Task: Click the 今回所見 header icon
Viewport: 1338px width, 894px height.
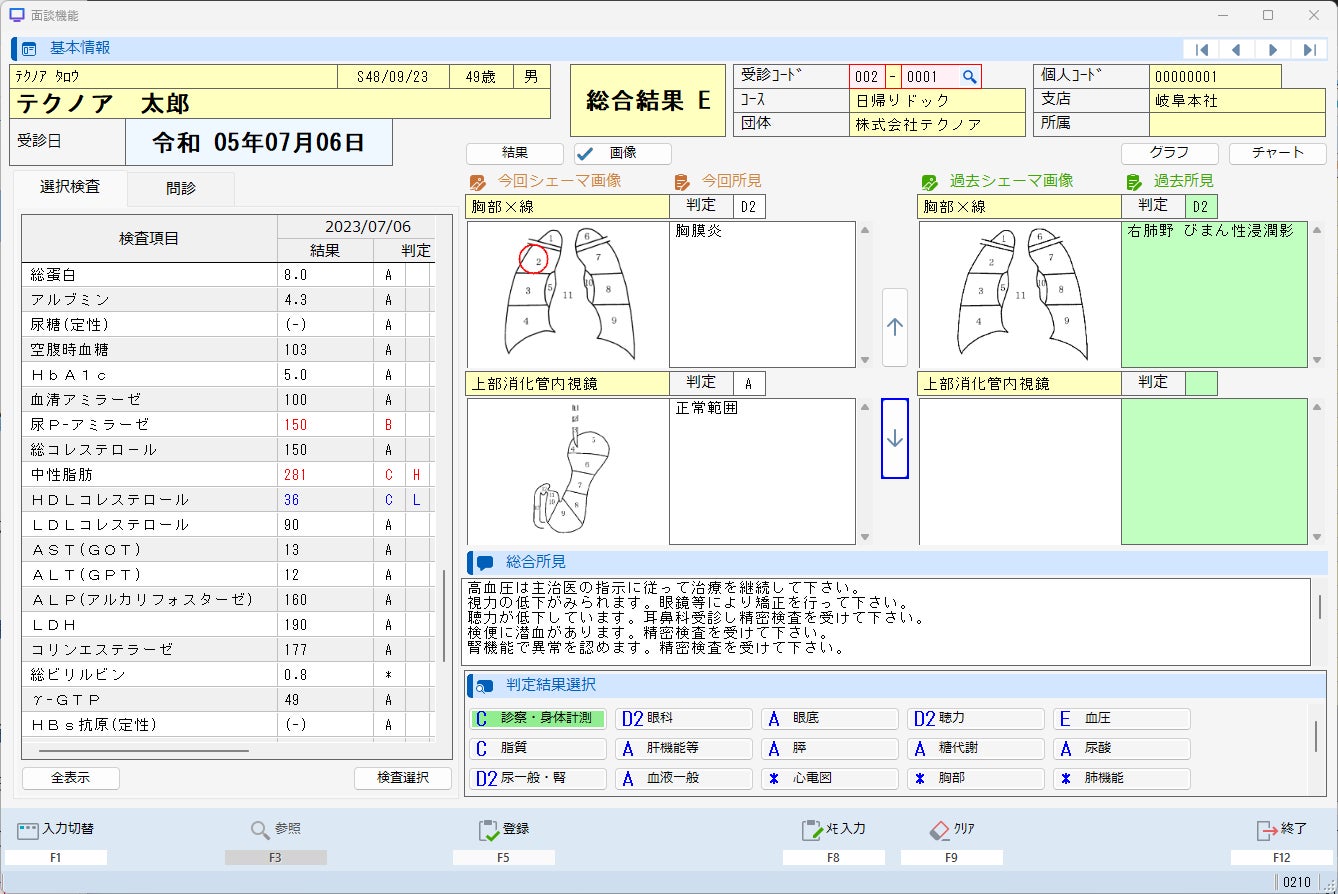Action: pos(683,182)
